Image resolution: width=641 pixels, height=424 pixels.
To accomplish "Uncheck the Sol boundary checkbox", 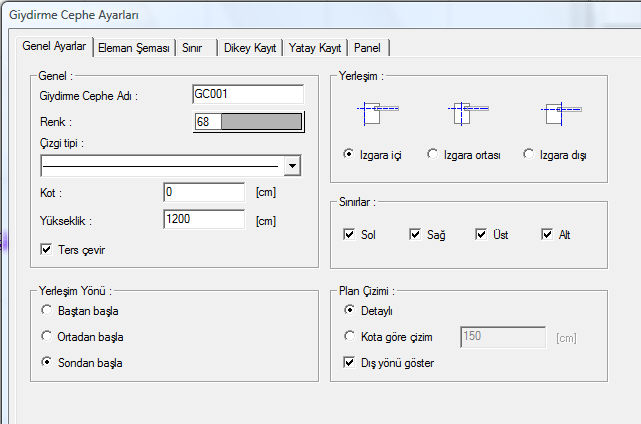I will tap(349, 234).
